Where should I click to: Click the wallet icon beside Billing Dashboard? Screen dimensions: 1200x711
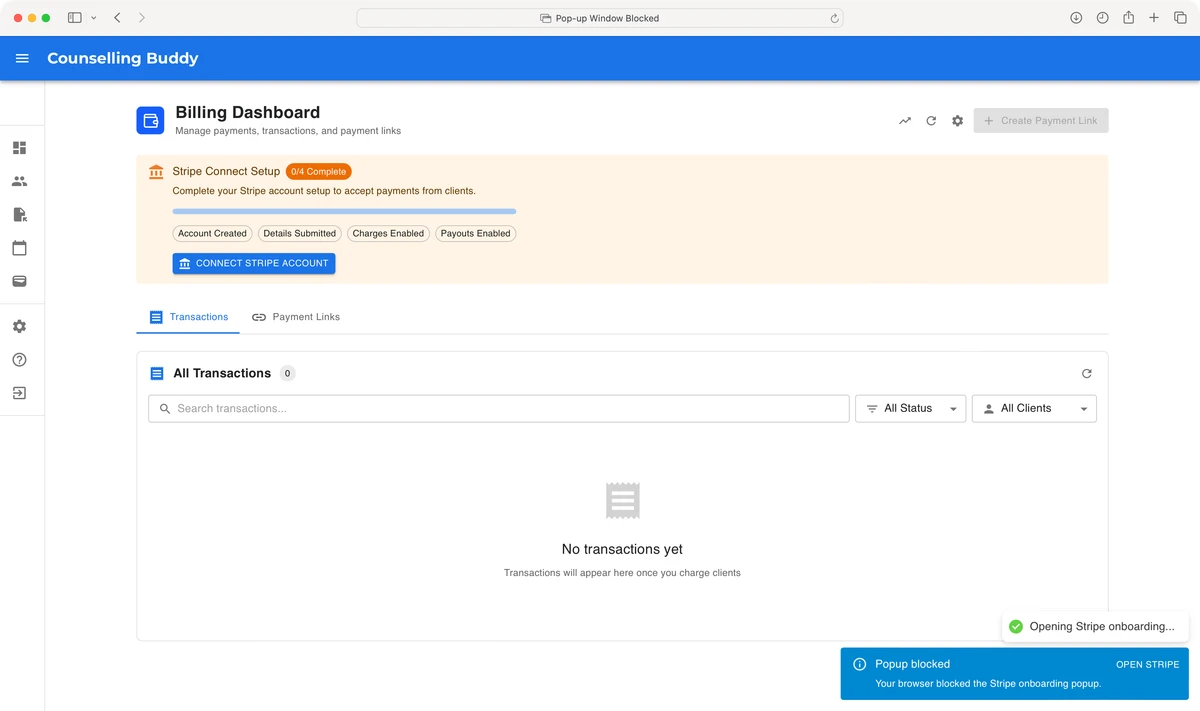(150, 120)
